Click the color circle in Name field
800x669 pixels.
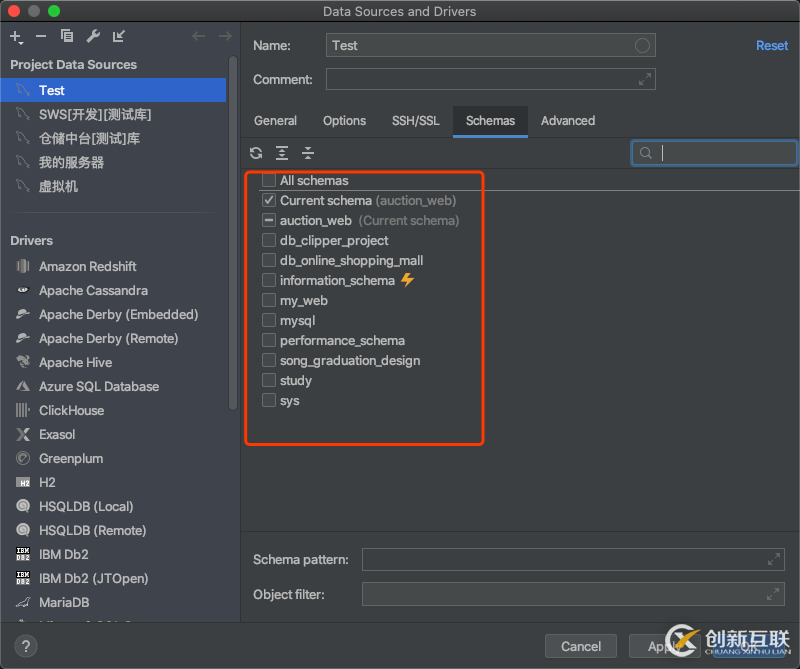coord(642,45)
